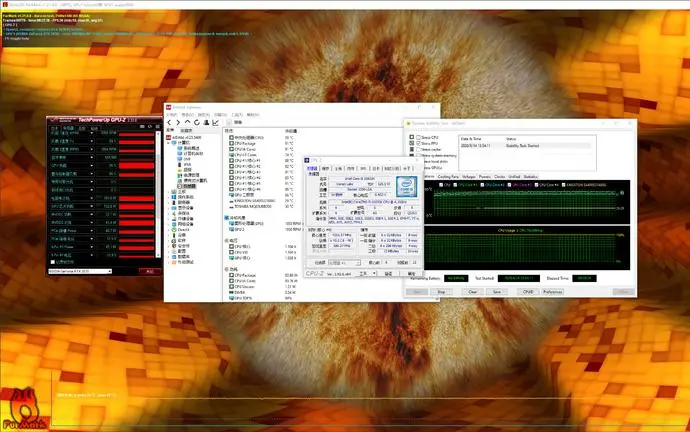Screen dimensions: 690x432
Task: Expand the DirectX node in AIDA64 tree
Action: click(x=169, y=230)
